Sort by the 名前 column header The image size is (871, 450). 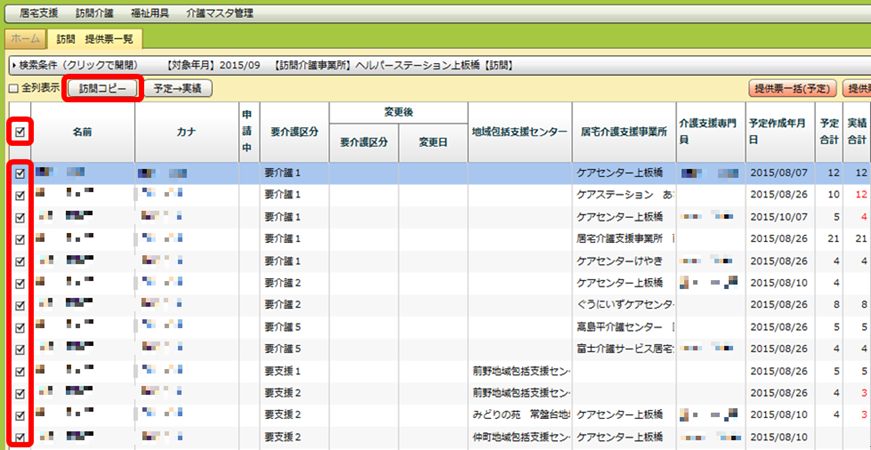coord(83,131)
